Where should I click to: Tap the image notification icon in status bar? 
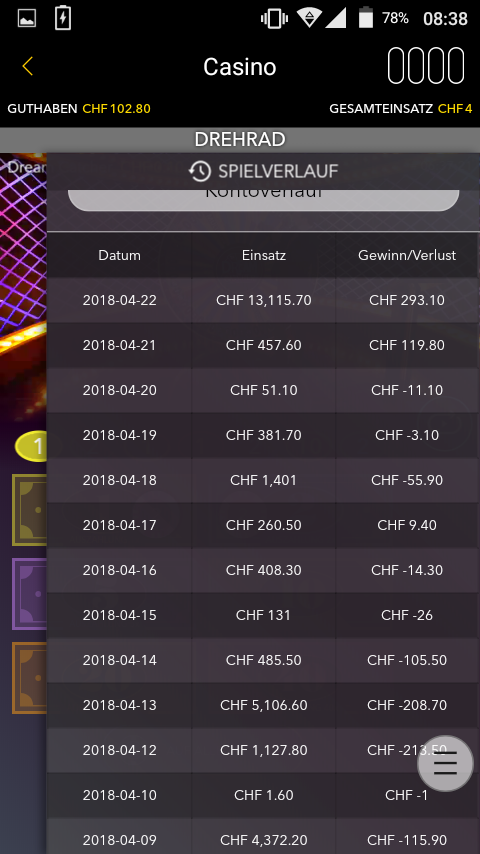point(27,19)
